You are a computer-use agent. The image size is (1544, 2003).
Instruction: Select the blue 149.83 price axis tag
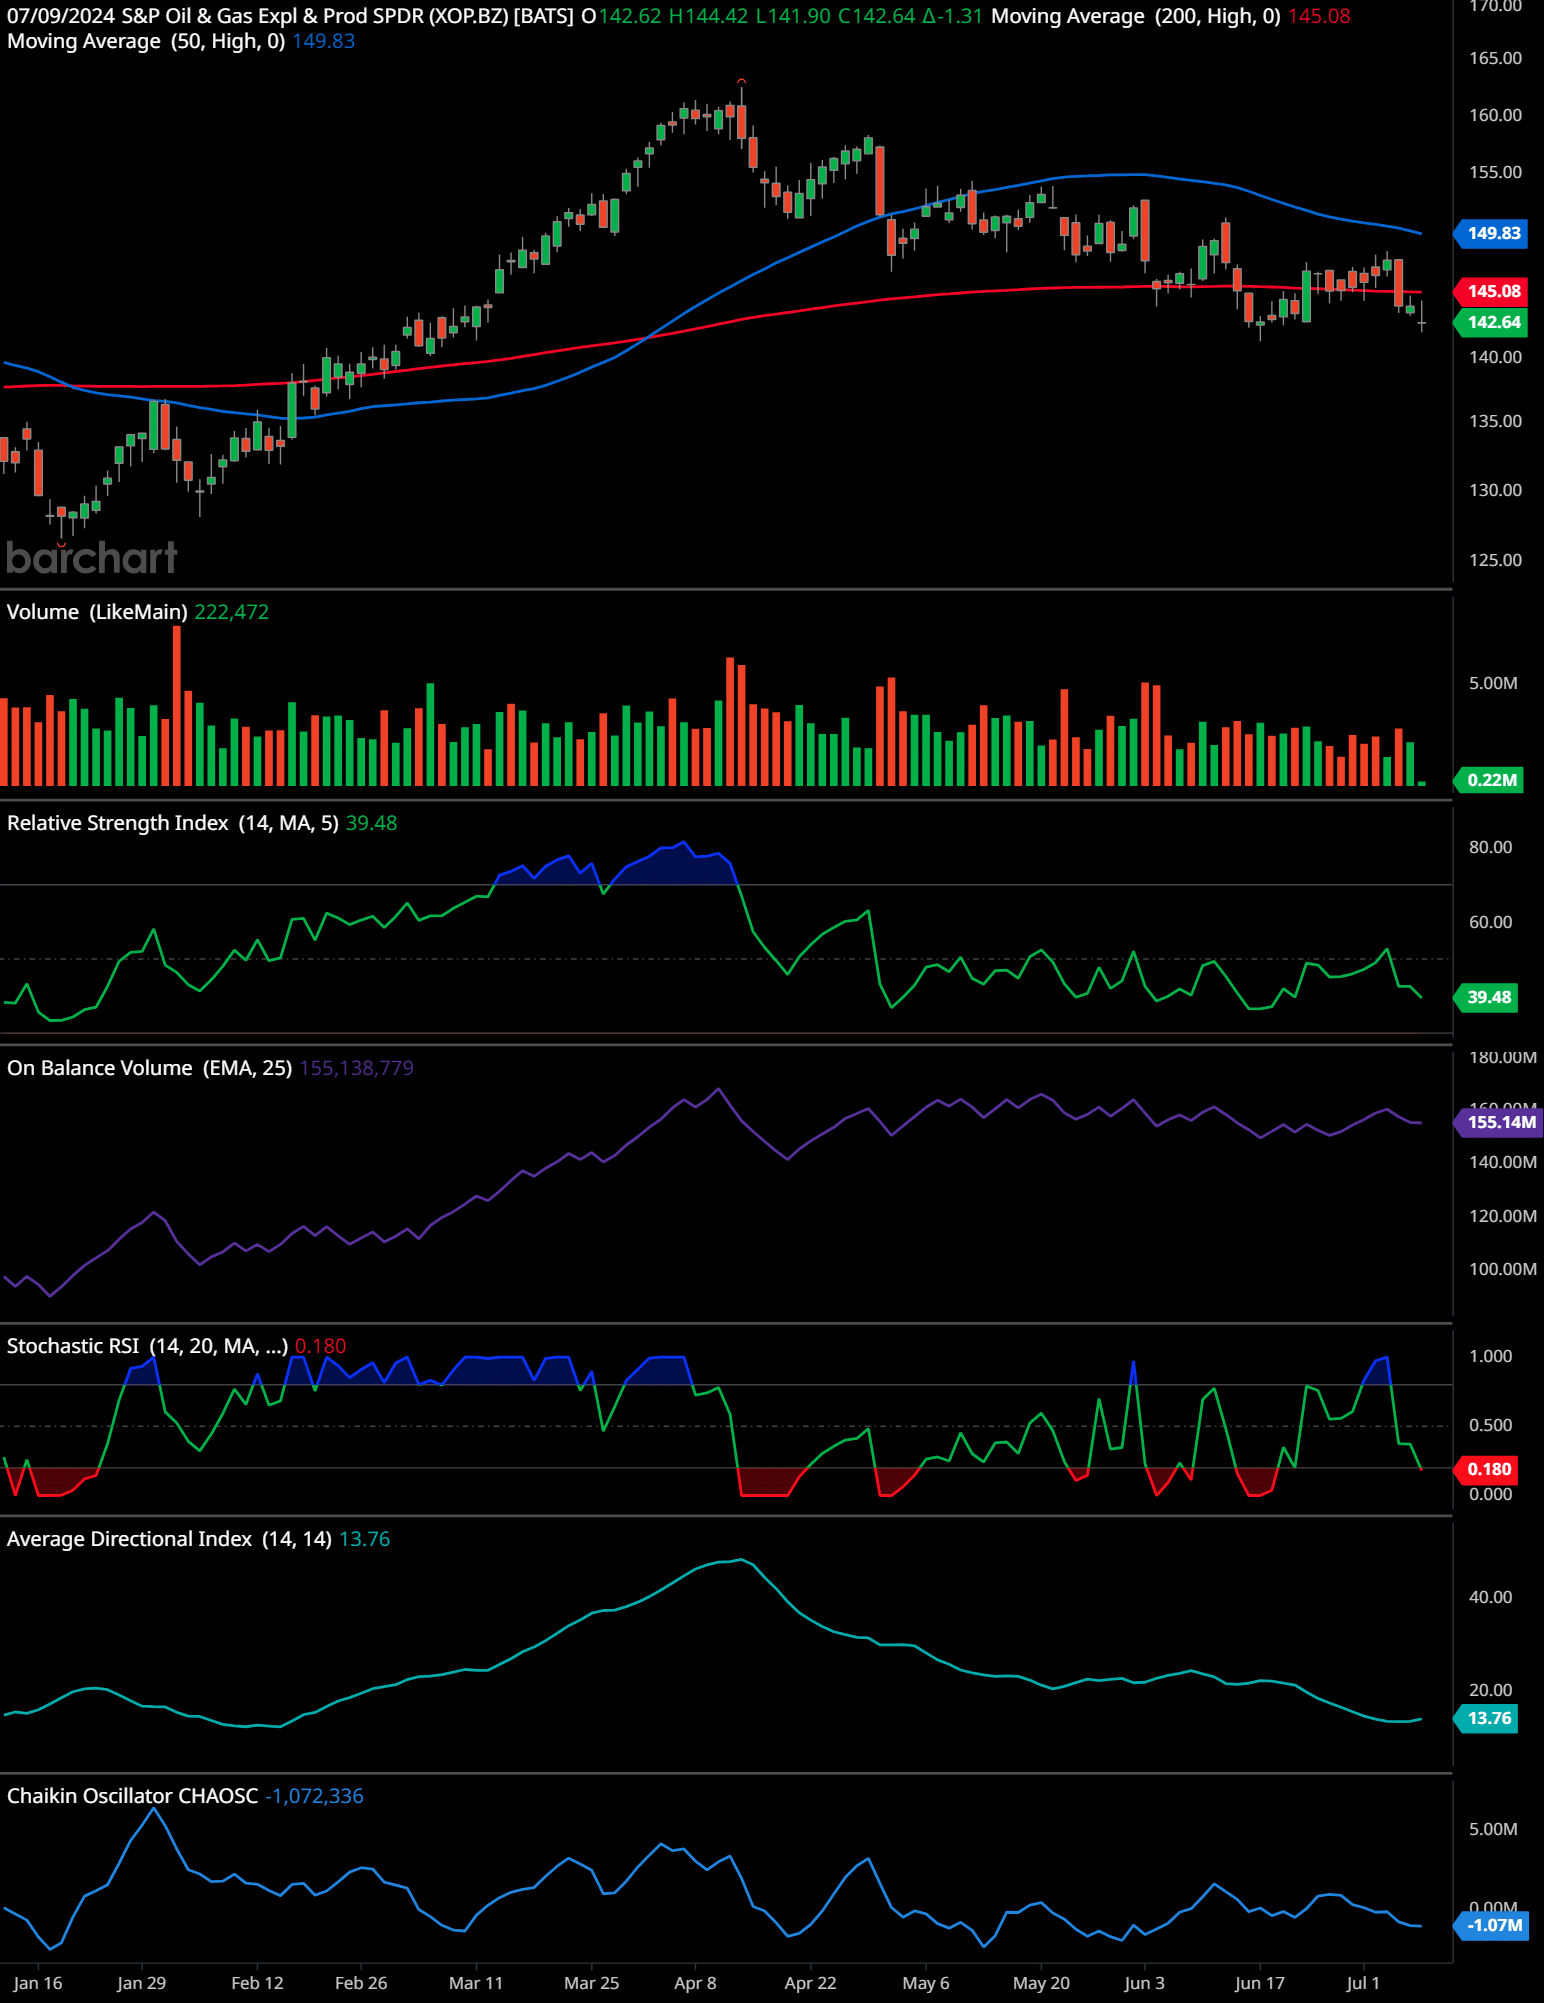(x=1492, y=233)
